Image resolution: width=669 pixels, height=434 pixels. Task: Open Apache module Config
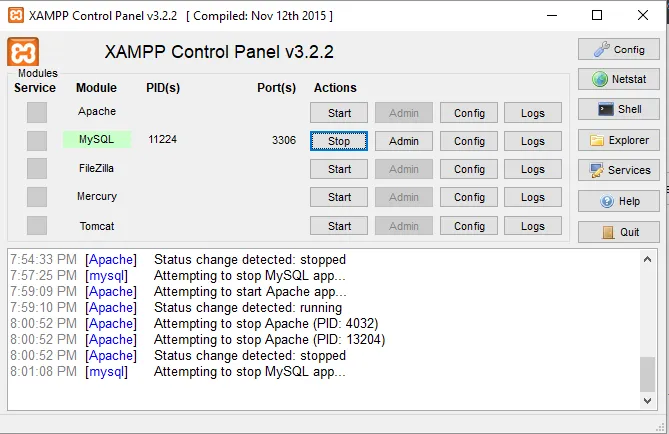coord(469,113)
